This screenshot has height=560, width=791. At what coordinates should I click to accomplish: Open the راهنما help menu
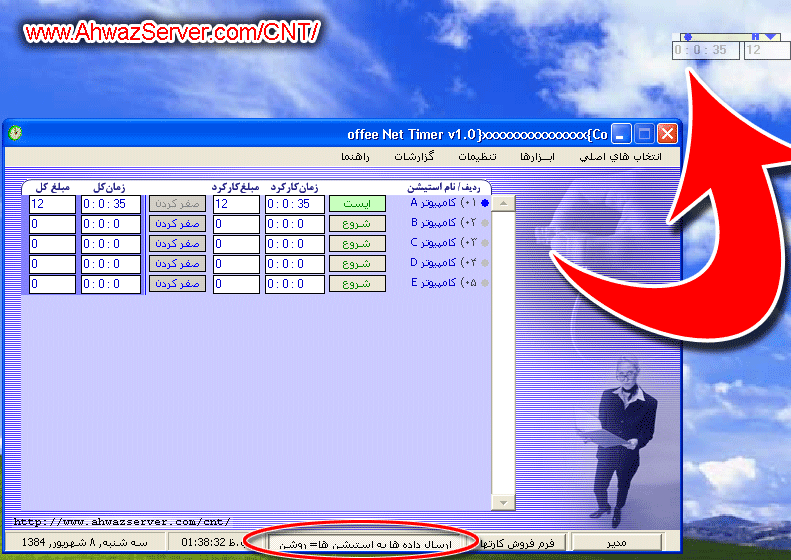[x=355, y=157]
